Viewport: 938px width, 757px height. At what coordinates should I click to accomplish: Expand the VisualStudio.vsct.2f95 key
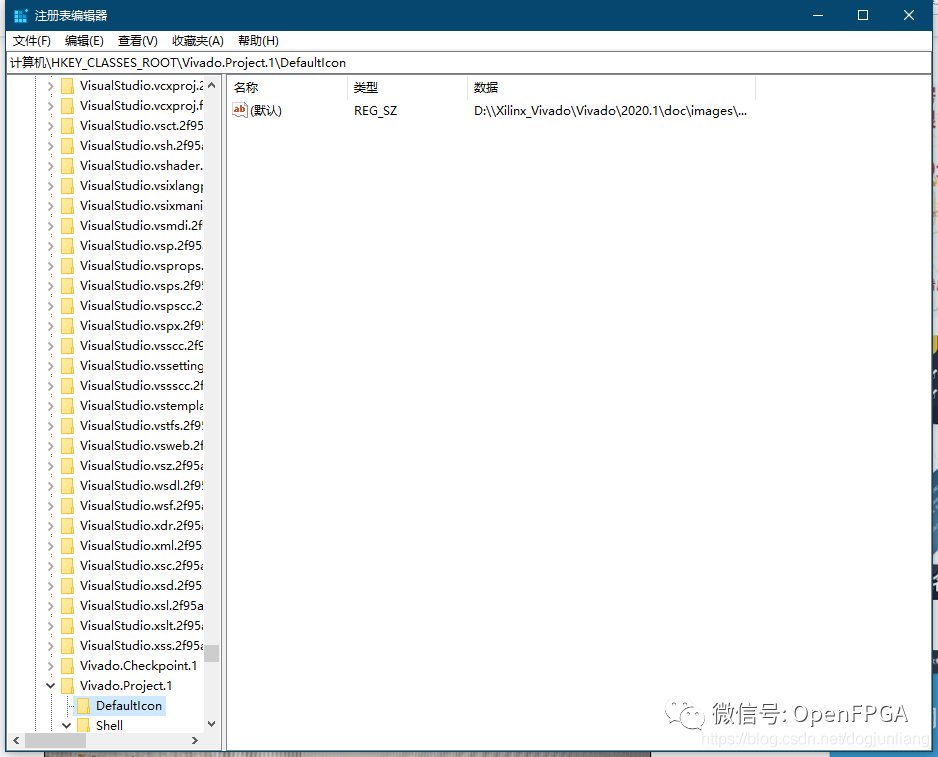coord(50,126)
